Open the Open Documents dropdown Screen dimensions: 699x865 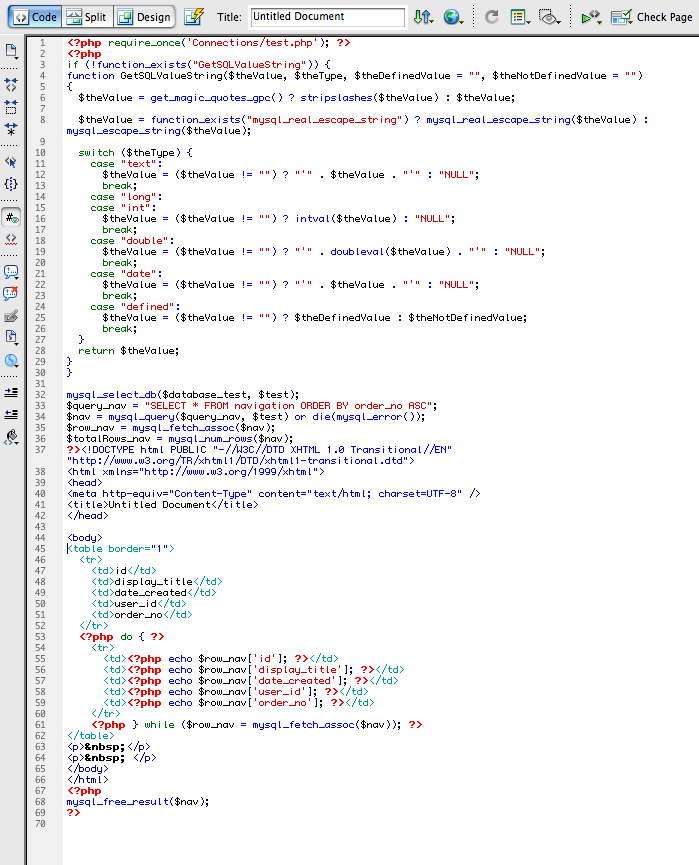(x=11, y=51)
